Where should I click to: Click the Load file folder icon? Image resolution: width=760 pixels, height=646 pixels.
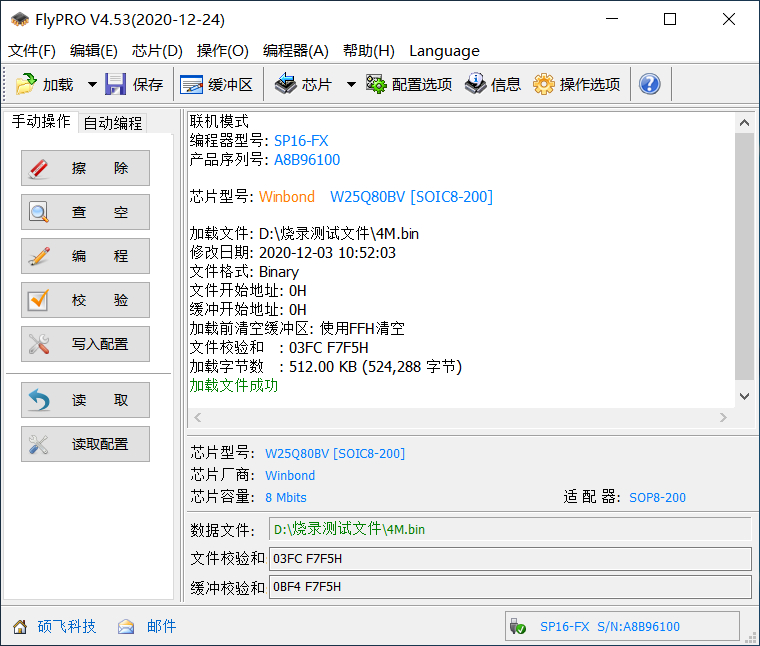(x=26, y=85)
